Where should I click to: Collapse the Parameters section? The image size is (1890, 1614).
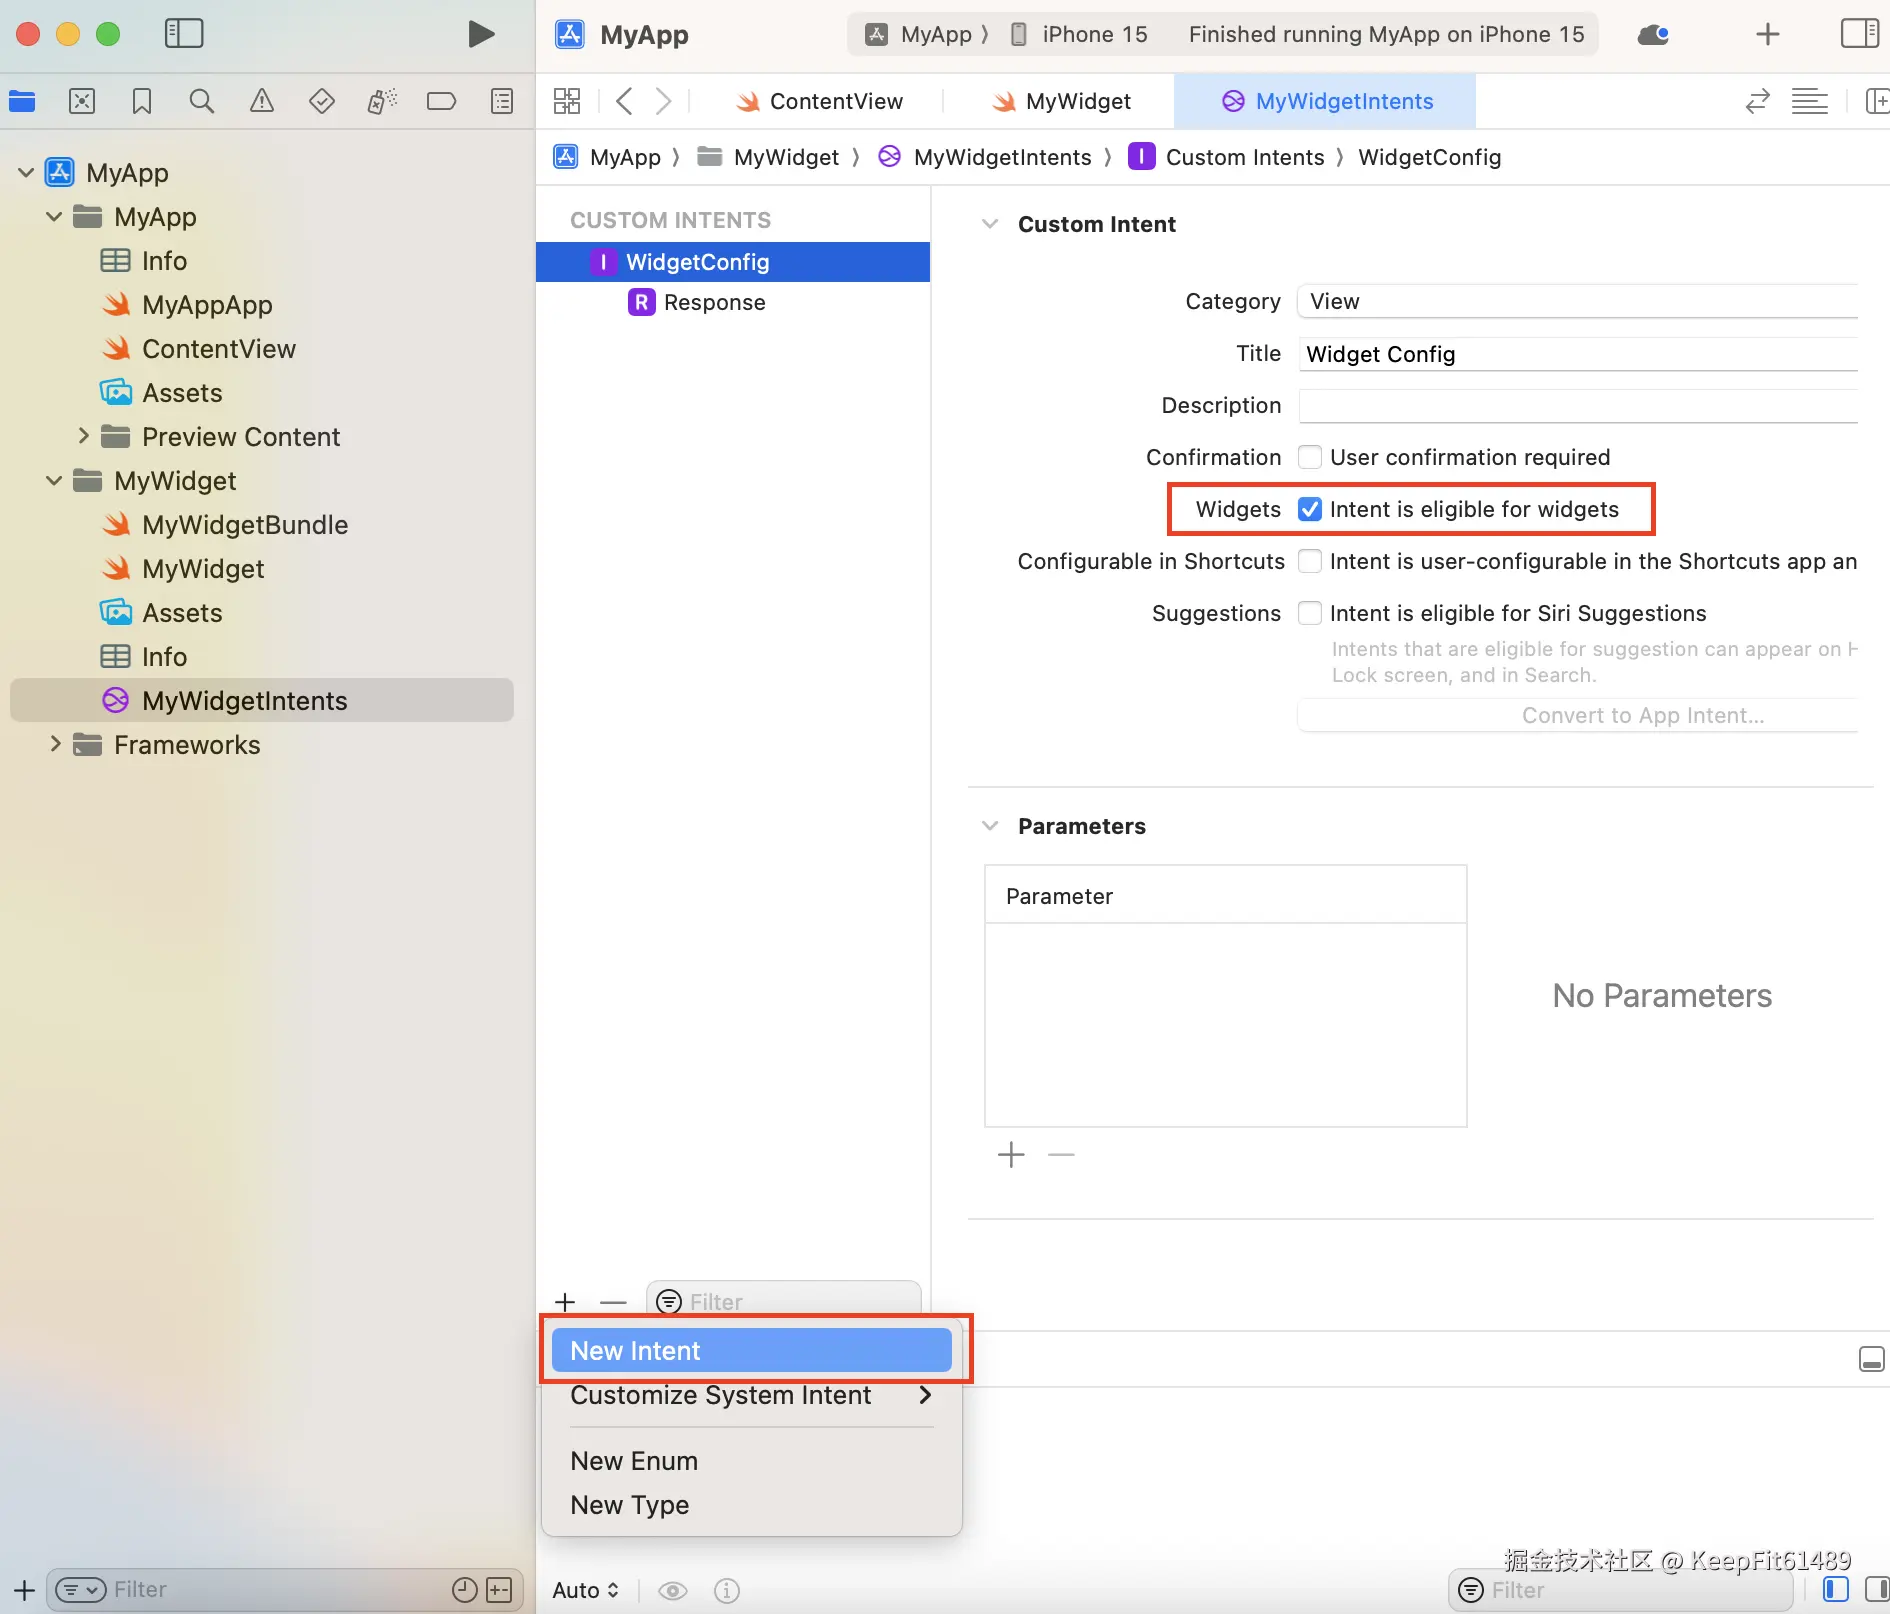coord(990,826)
